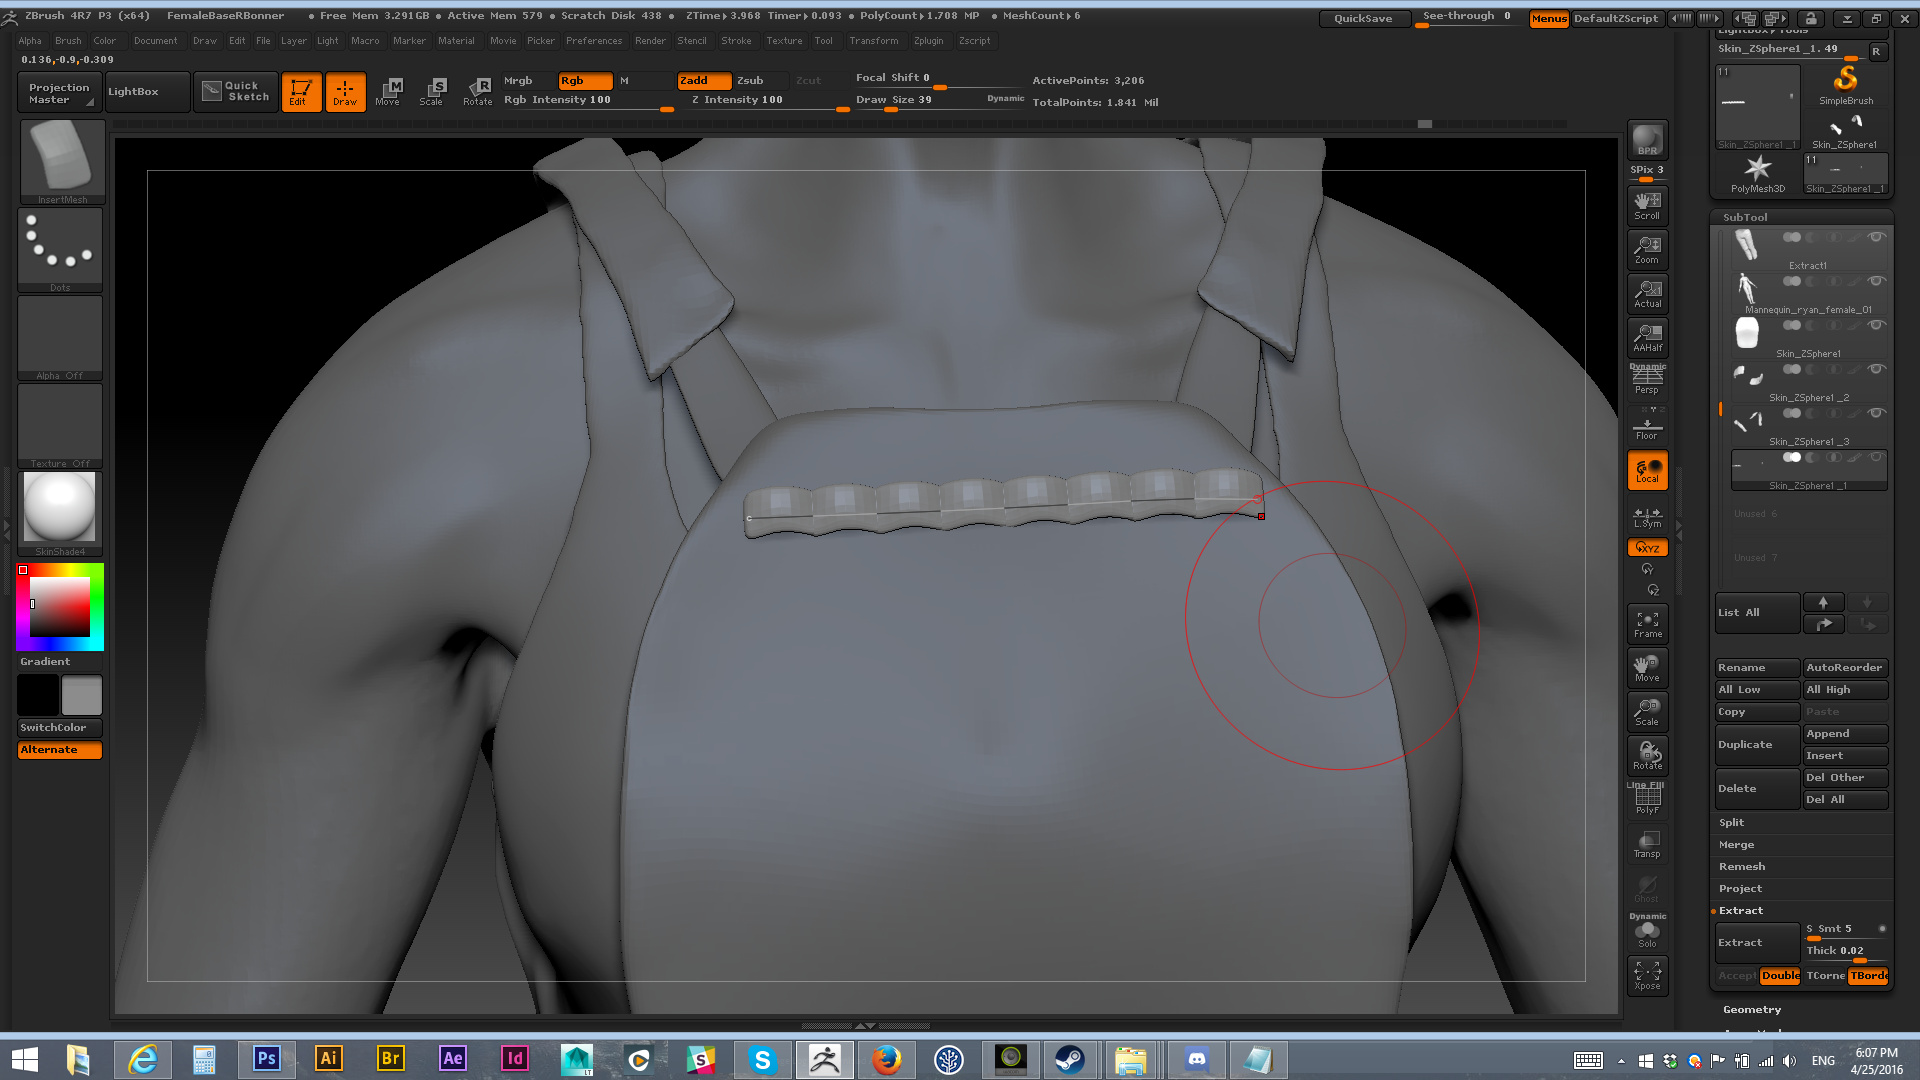Open the Zplugin menu
Screen dimensions: 1920x1080
coord(928,41)
